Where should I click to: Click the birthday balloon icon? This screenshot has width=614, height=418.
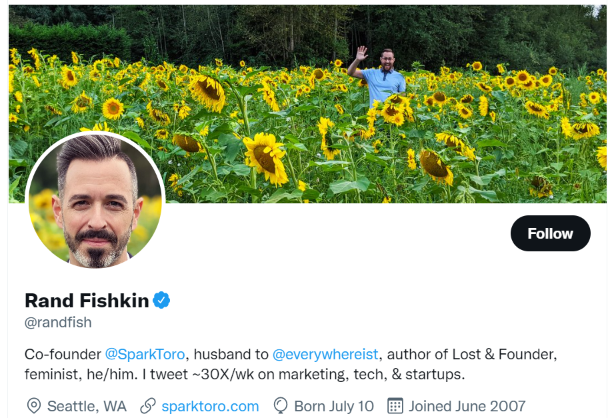(281, 406)
